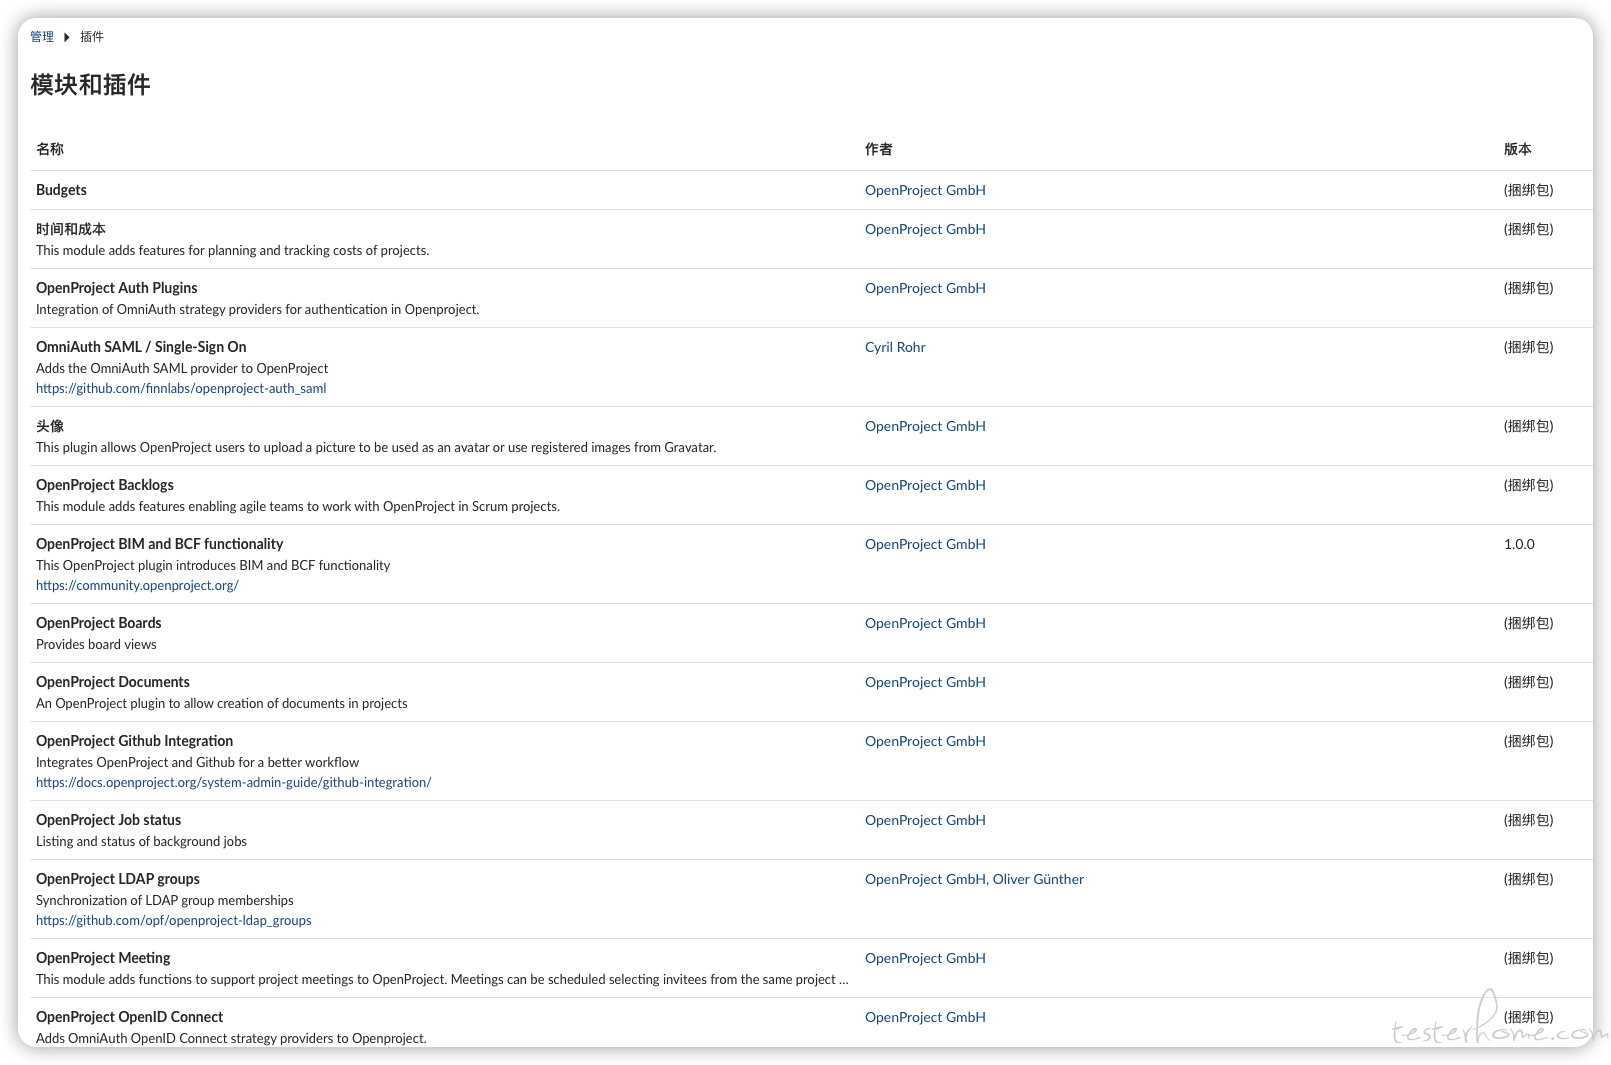
Task: Select the 版本 column header
Action: (x=1517, y=150)
